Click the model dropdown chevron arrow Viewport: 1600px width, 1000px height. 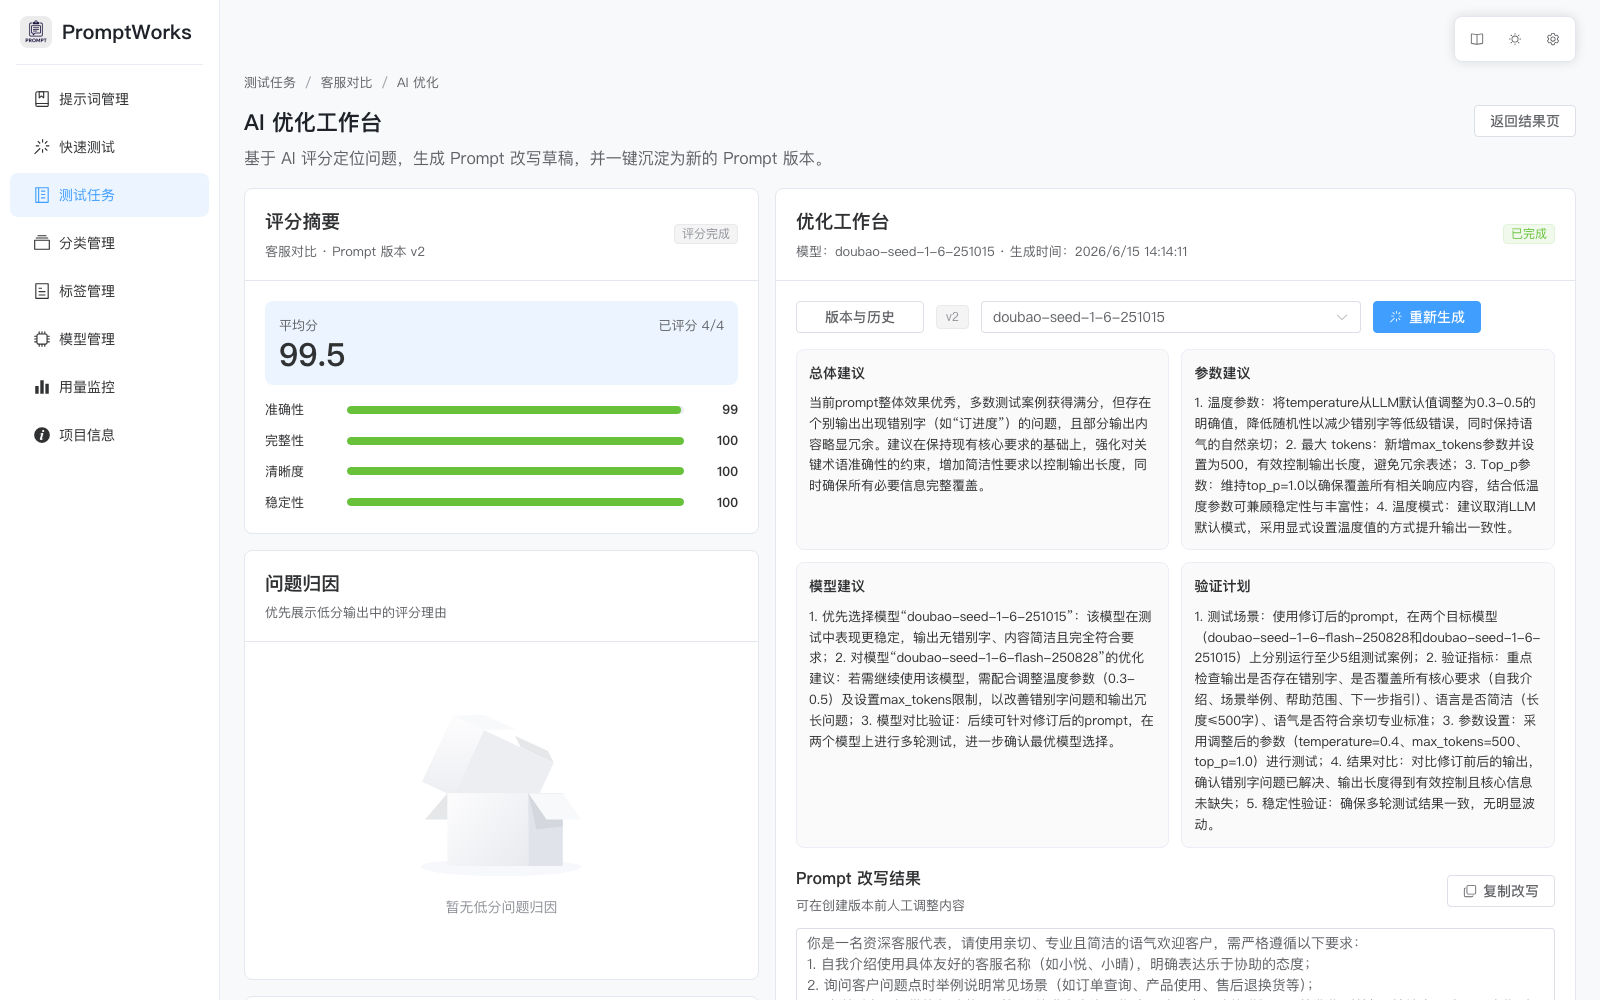tap(1342, 317)
